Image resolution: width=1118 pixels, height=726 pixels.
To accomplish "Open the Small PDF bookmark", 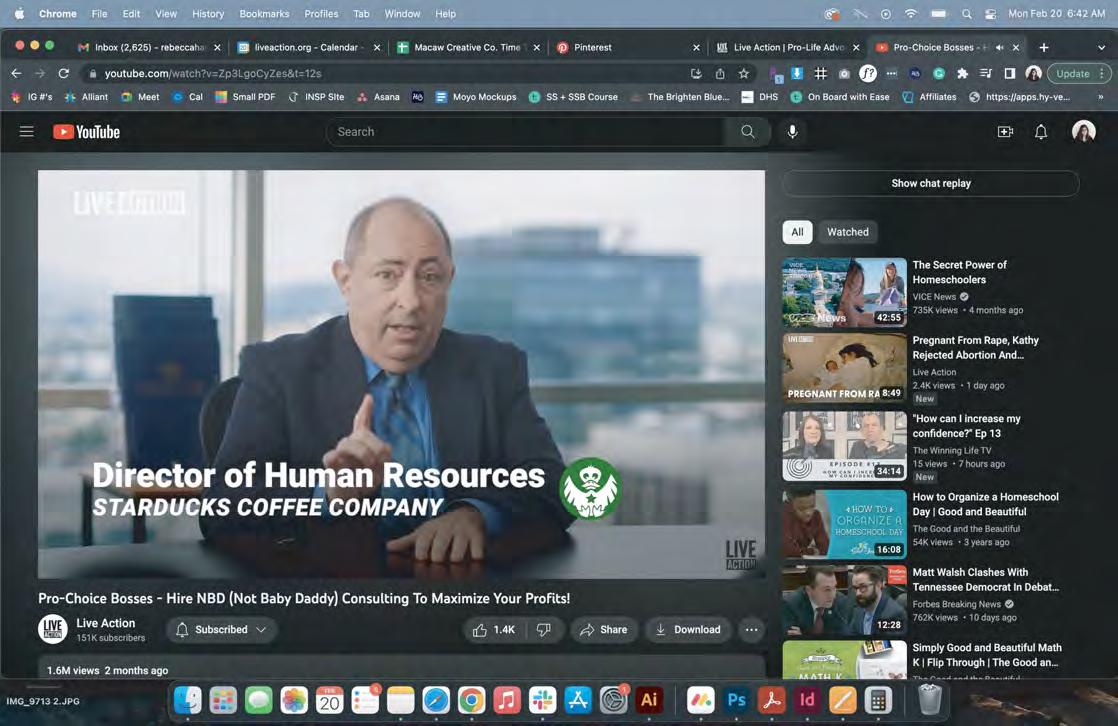I will [x=245, y=97].
